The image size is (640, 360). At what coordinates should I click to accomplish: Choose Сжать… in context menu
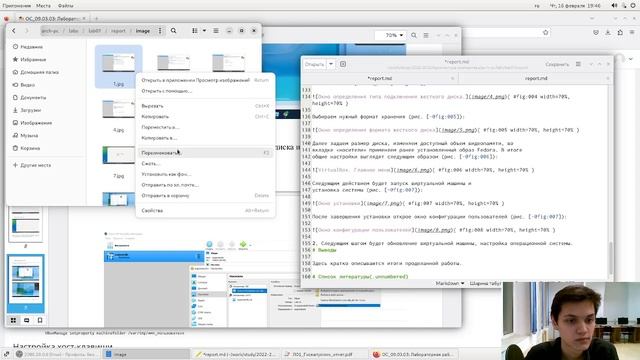click(x=205, y=163)
